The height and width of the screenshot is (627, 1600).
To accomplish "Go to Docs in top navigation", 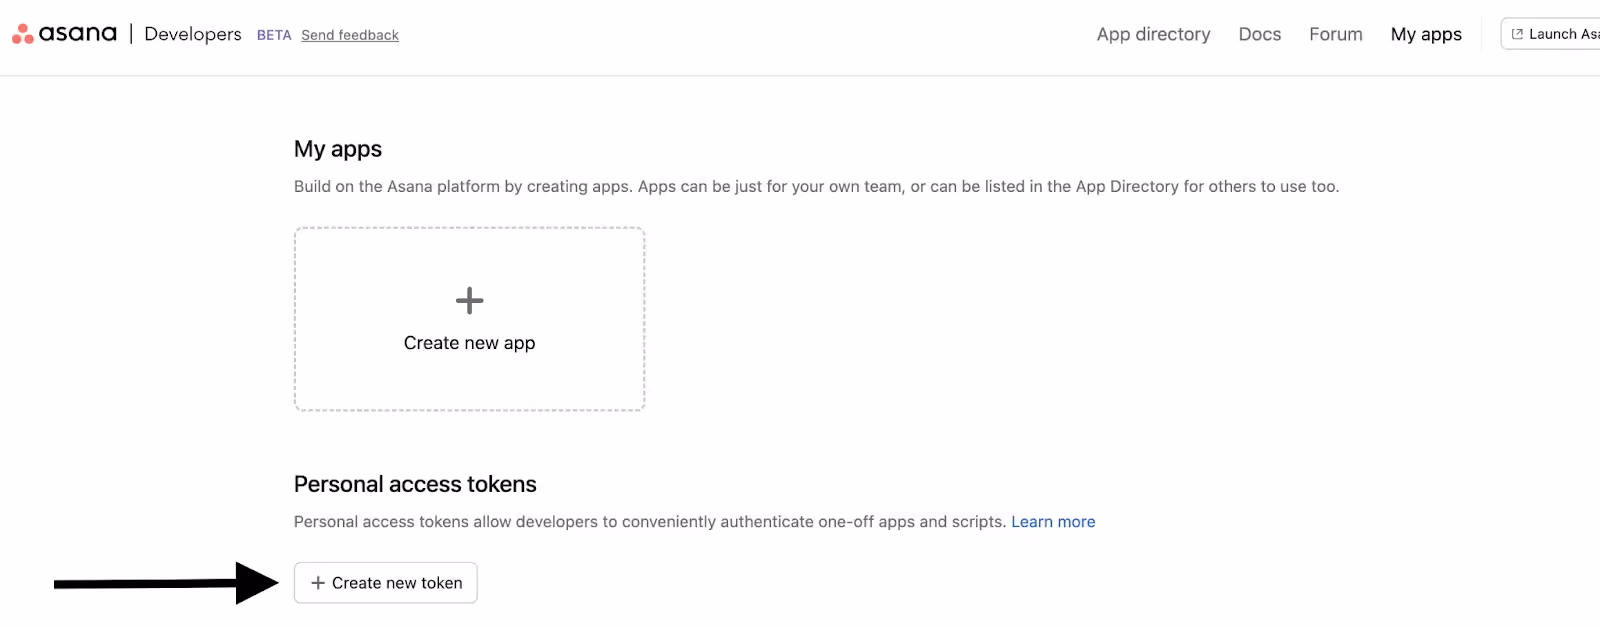I will [x=1259, y=34].
